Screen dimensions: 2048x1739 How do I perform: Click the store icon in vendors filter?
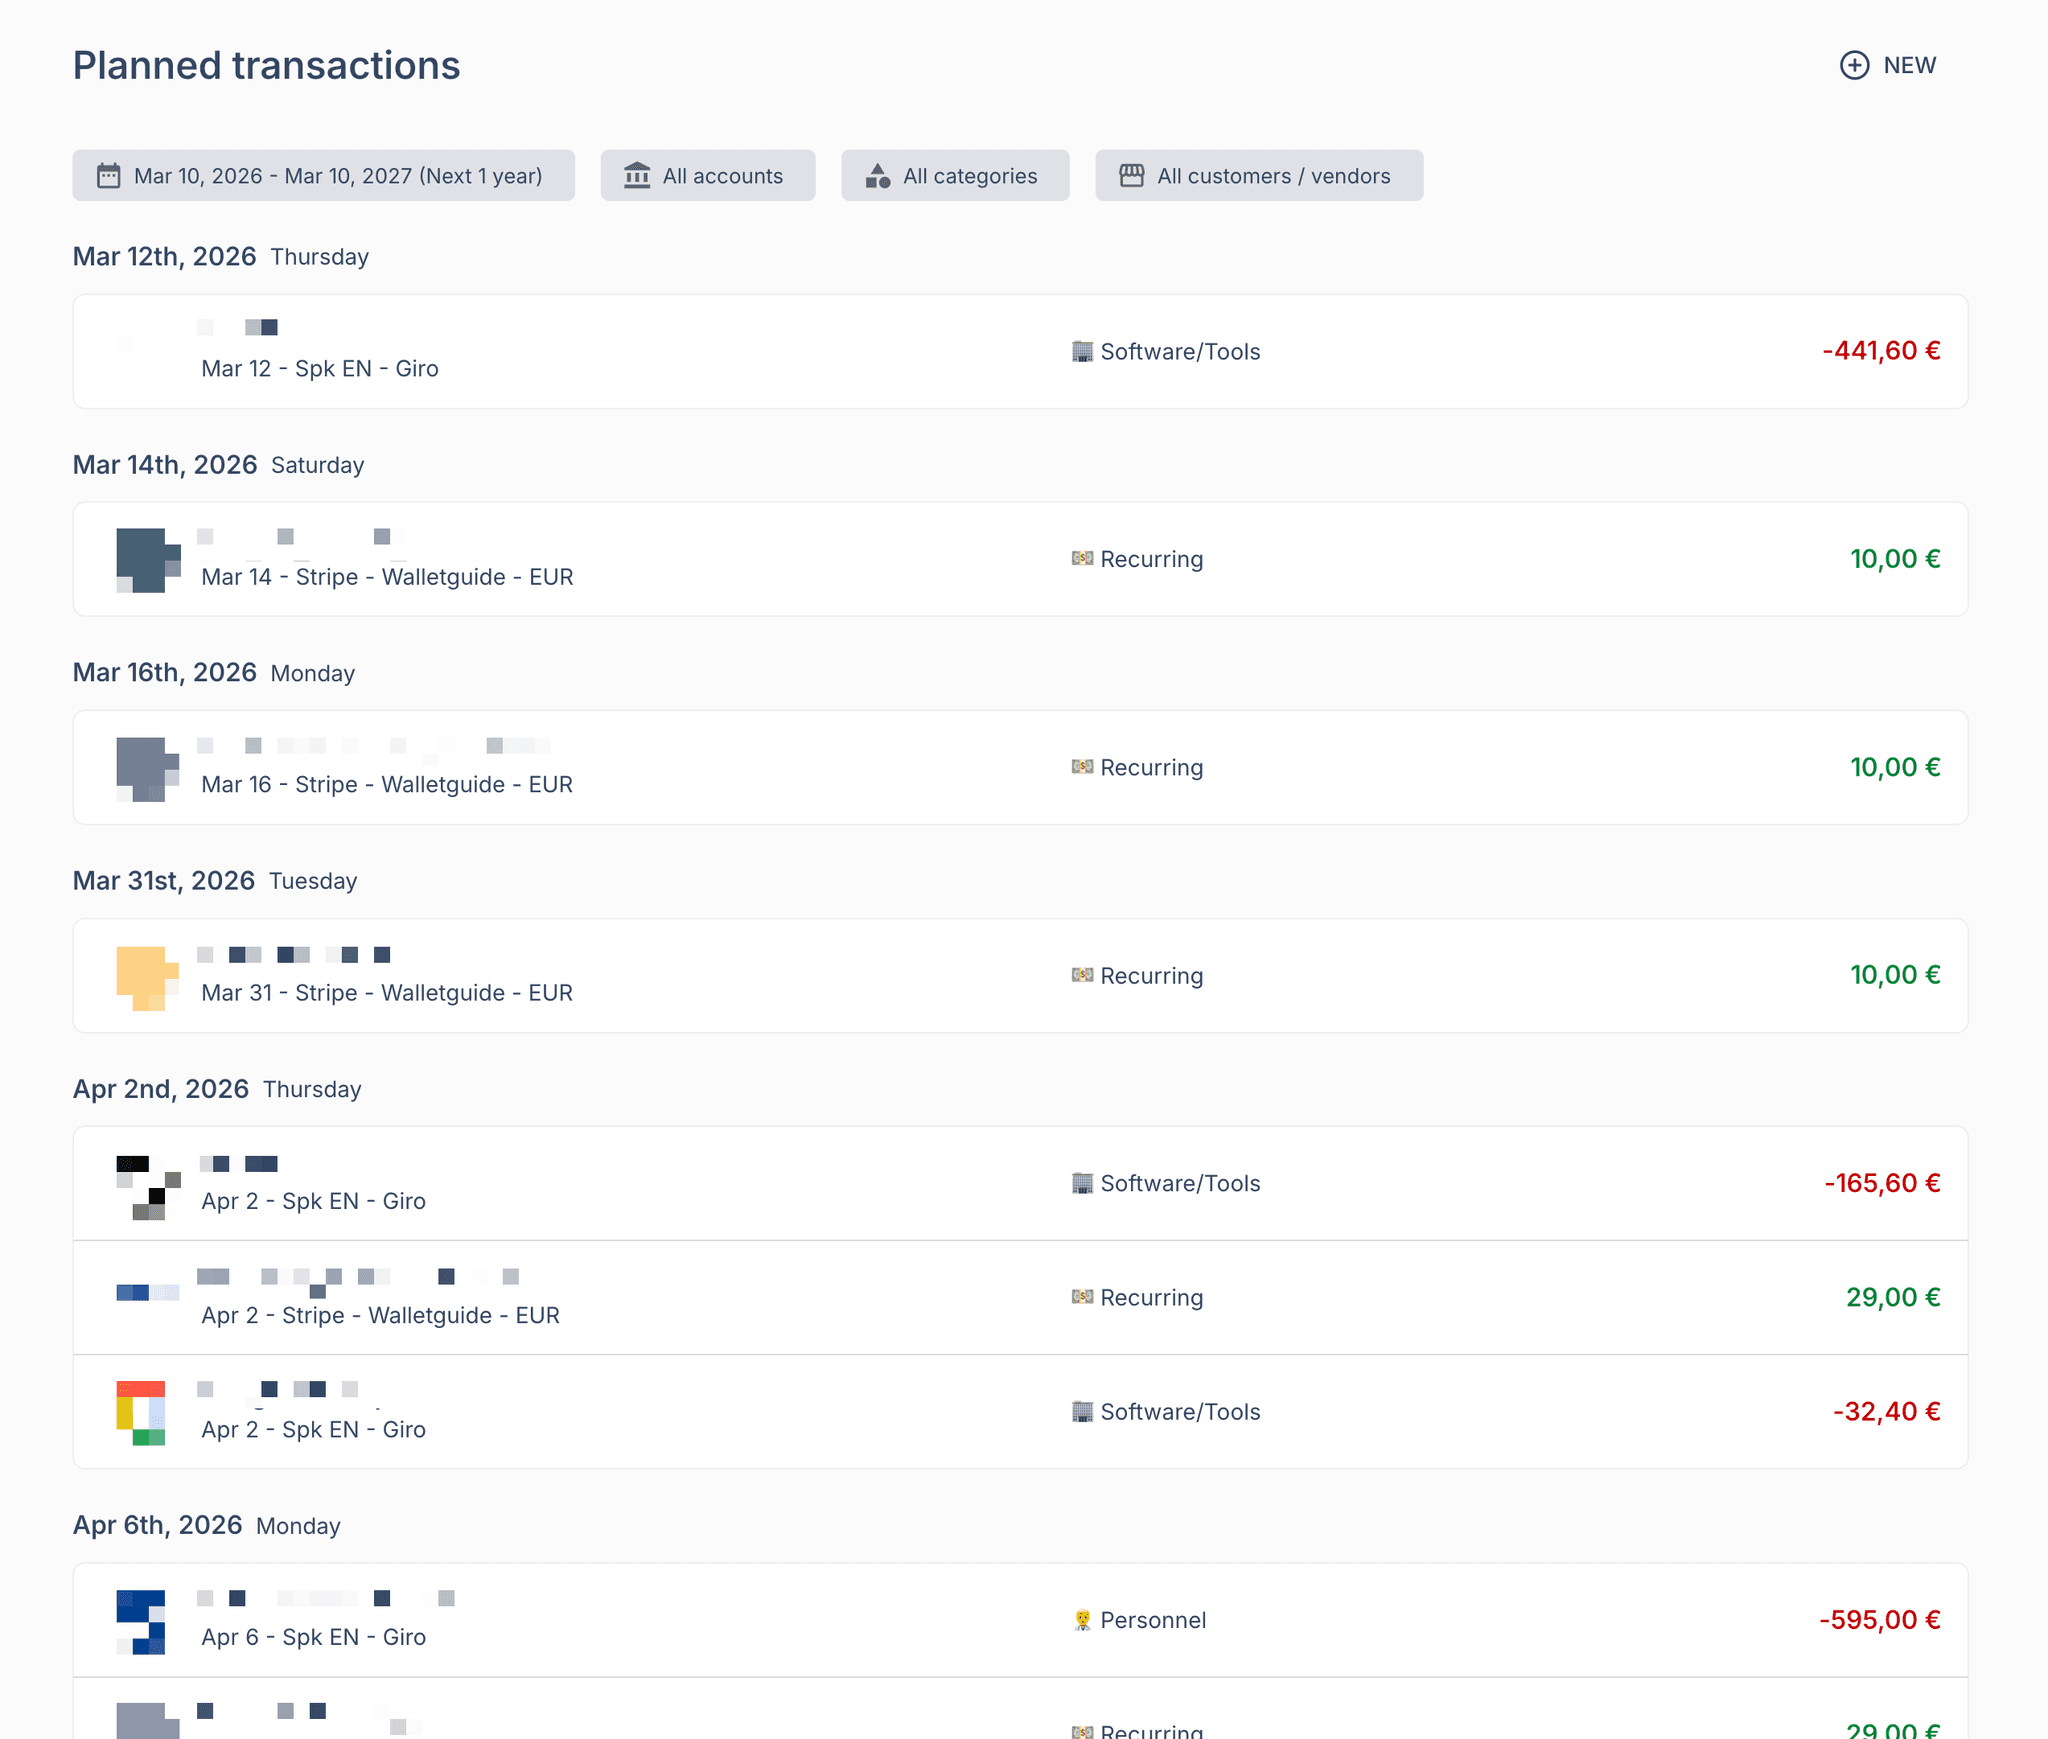coord(1131,176)
